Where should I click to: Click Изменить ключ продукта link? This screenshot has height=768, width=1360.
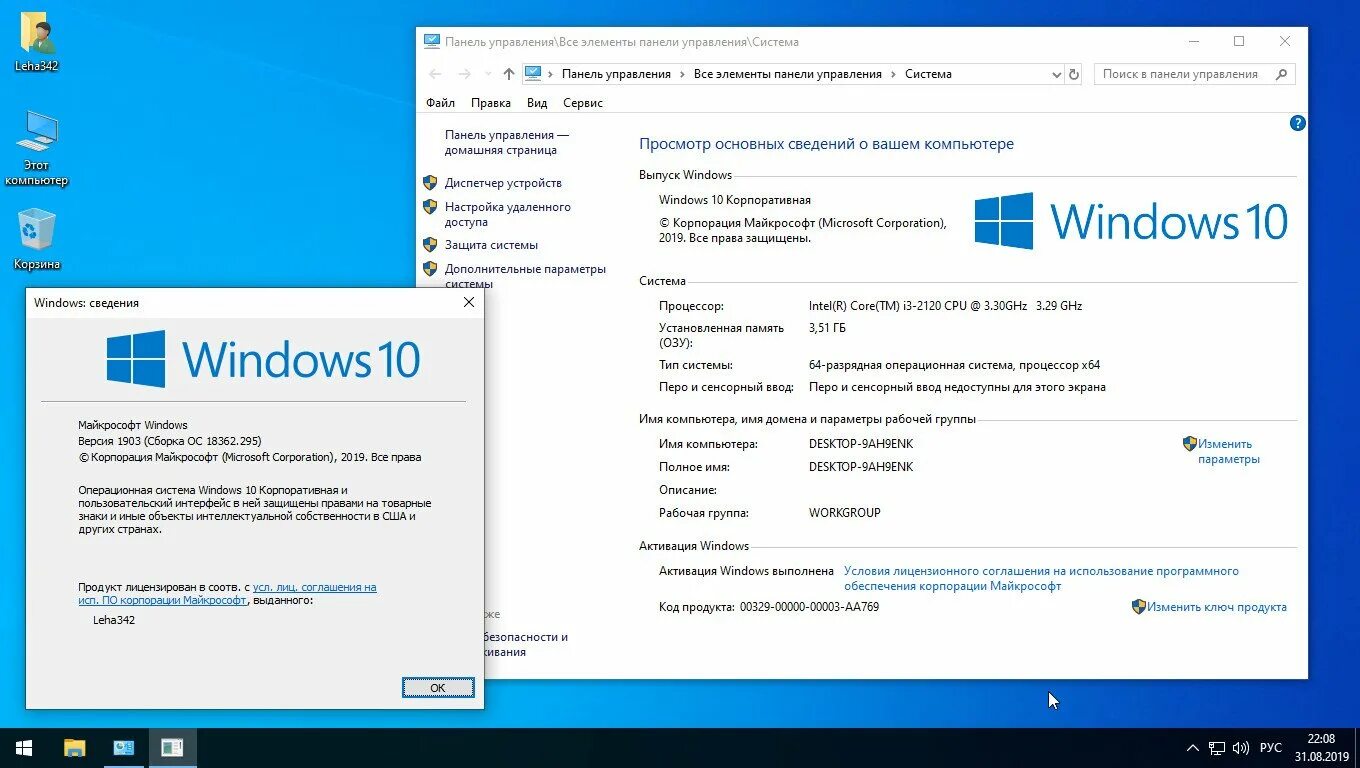click(1217, 607)
